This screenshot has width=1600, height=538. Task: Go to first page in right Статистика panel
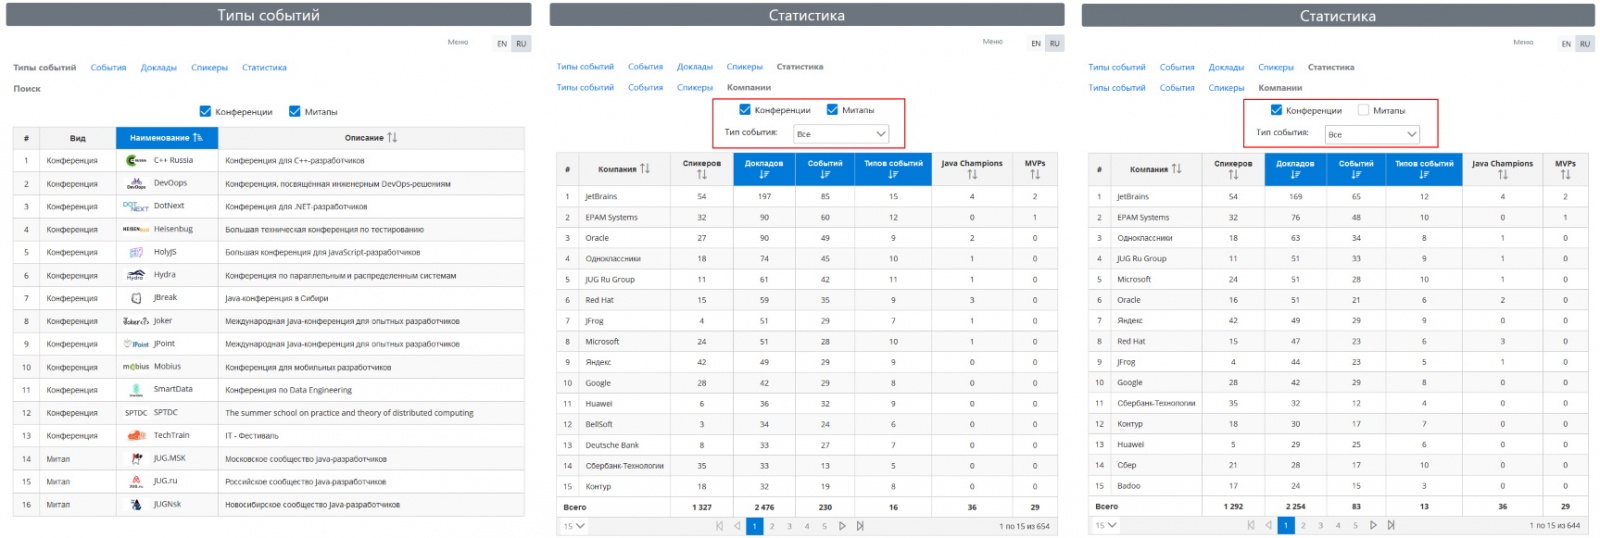[1251, 525]
